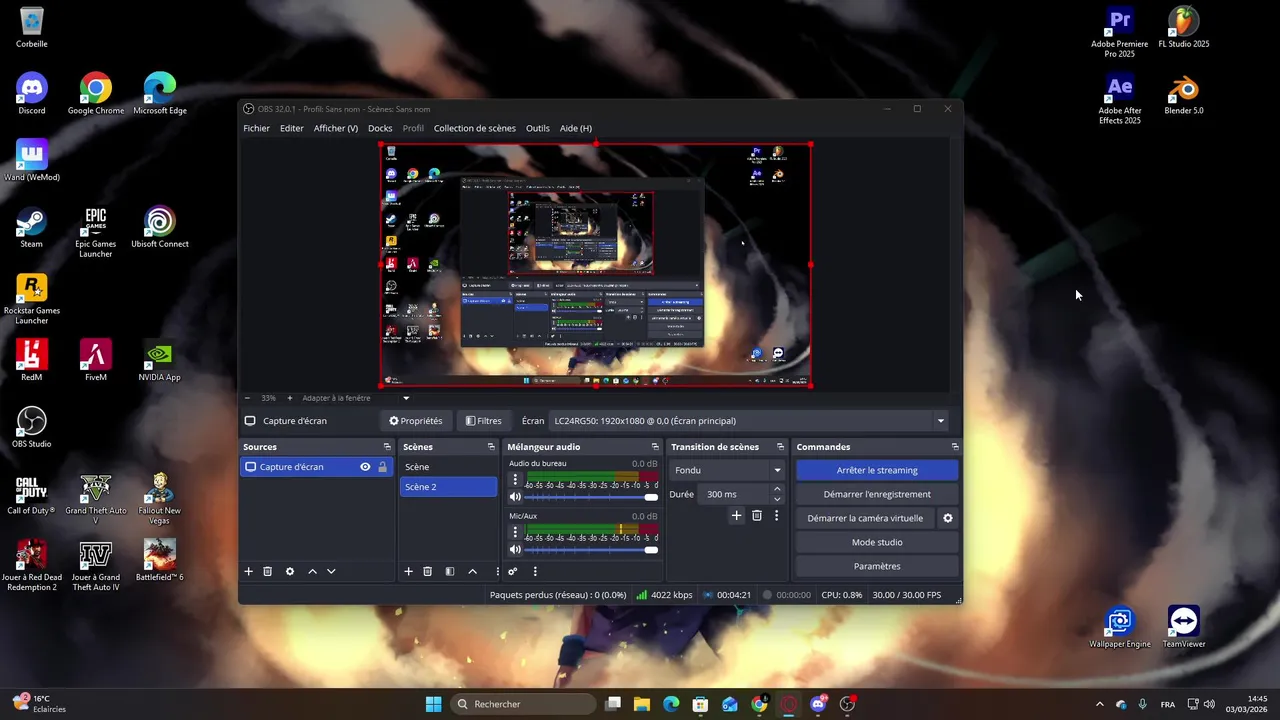Zoom out preview with minus icon
The width and height of the screenshot is (1280, 720).
(x=247, y=398)
